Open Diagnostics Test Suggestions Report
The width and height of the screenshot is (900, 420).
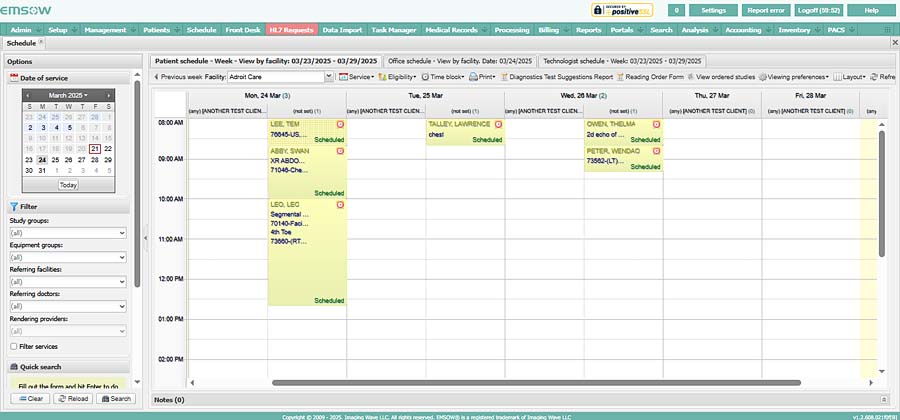556,77
